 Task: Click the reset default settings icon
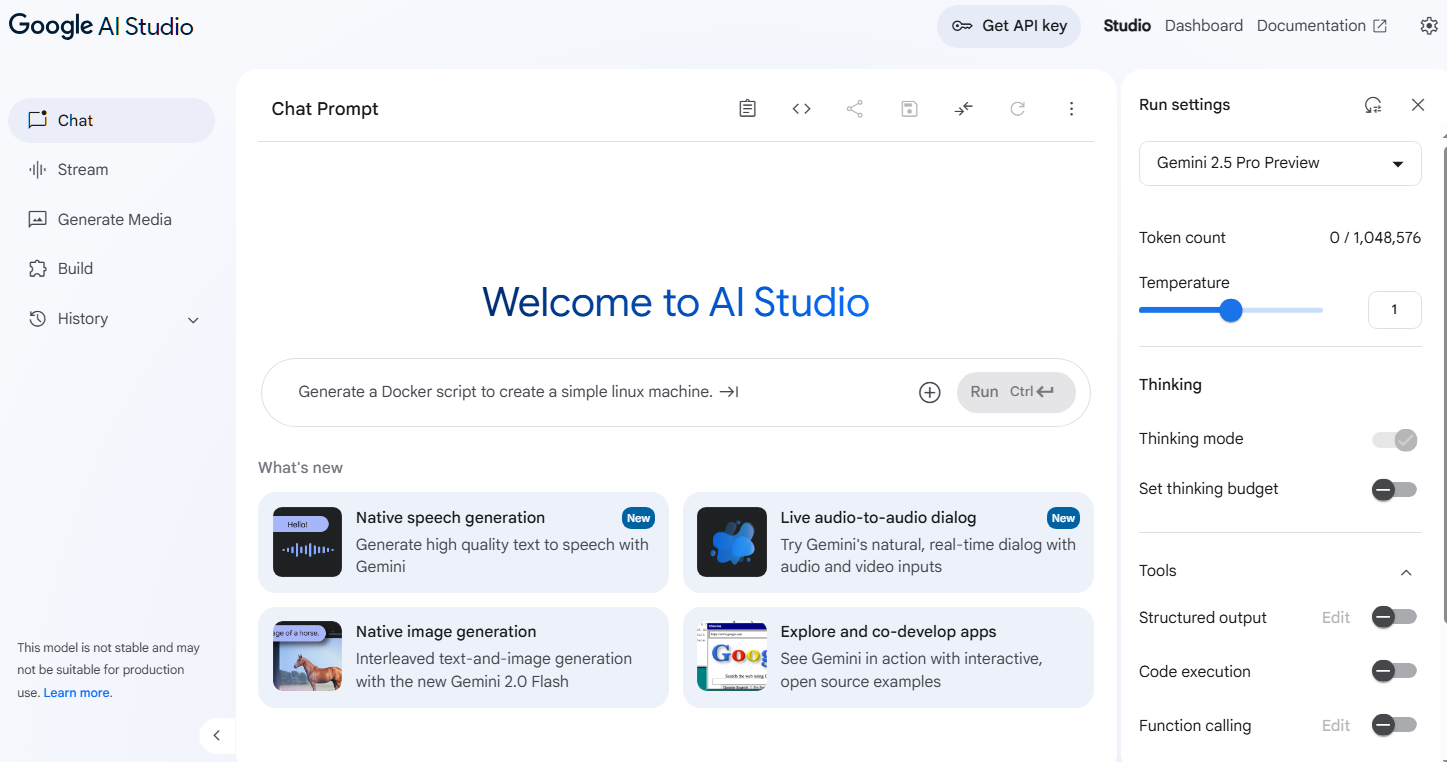pyautogui.click(x=1373, y=105)
